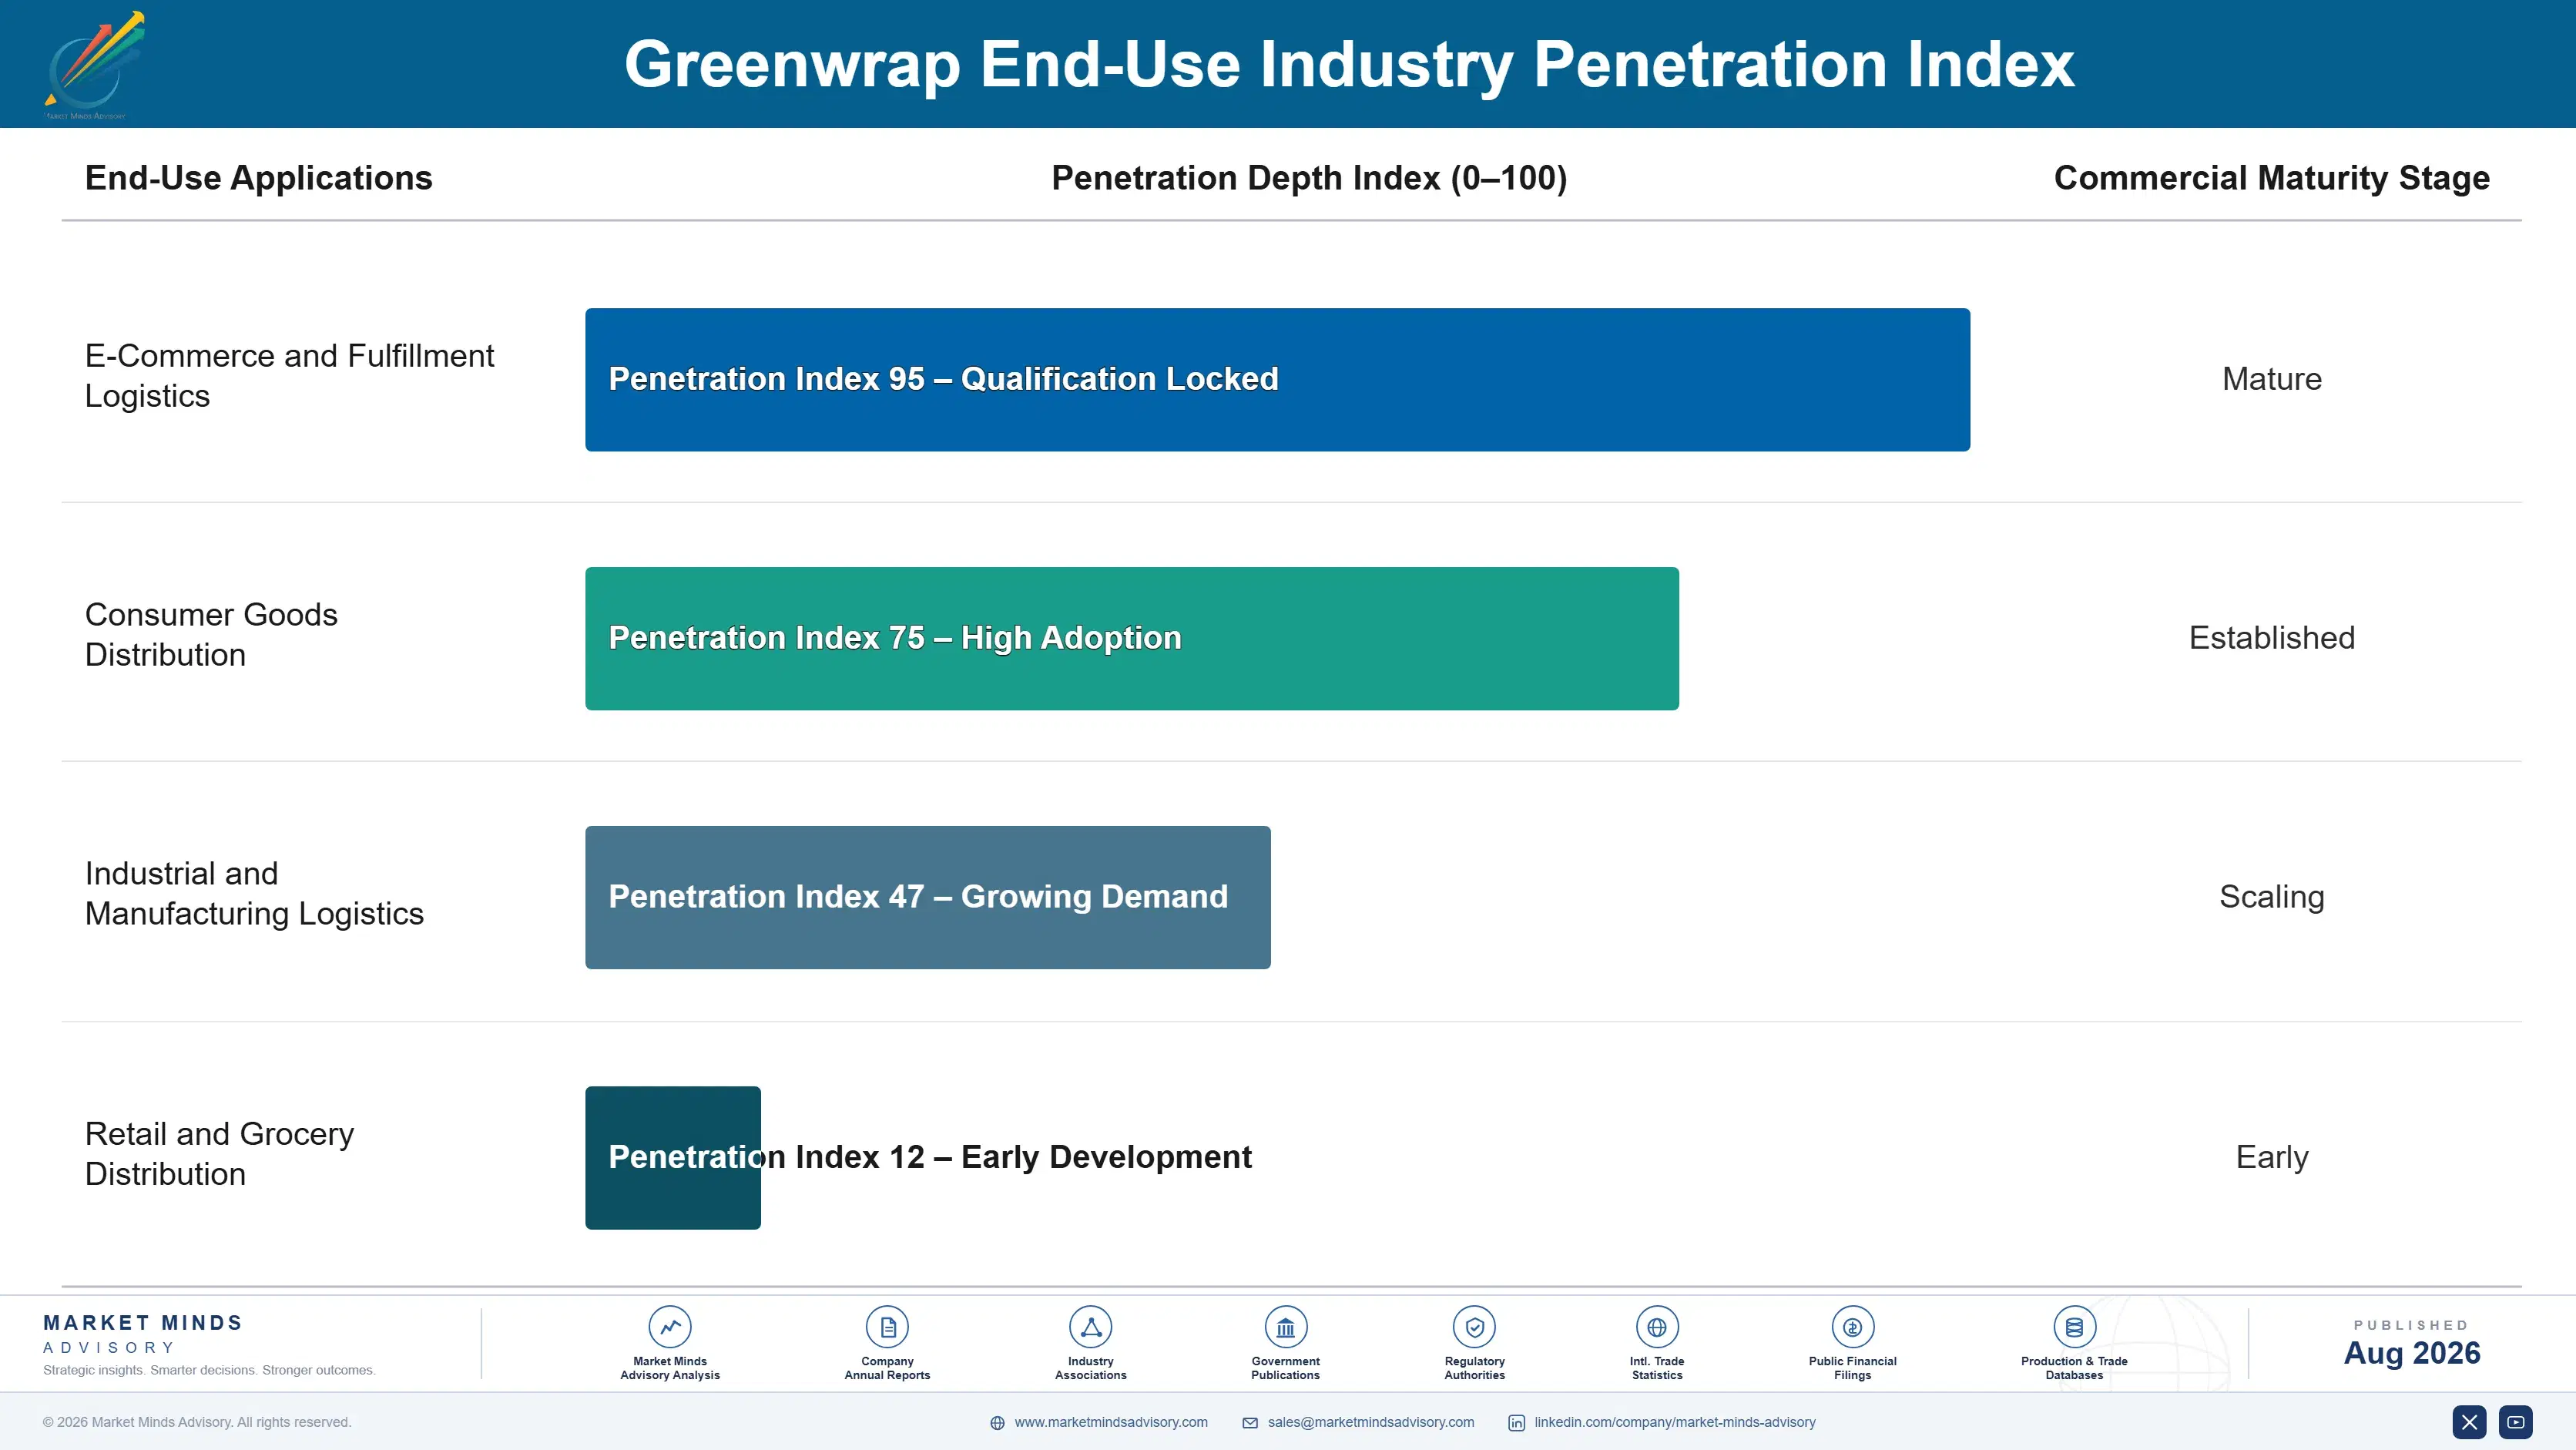Click the Strategic insights tagline text

click(209, 1370)
